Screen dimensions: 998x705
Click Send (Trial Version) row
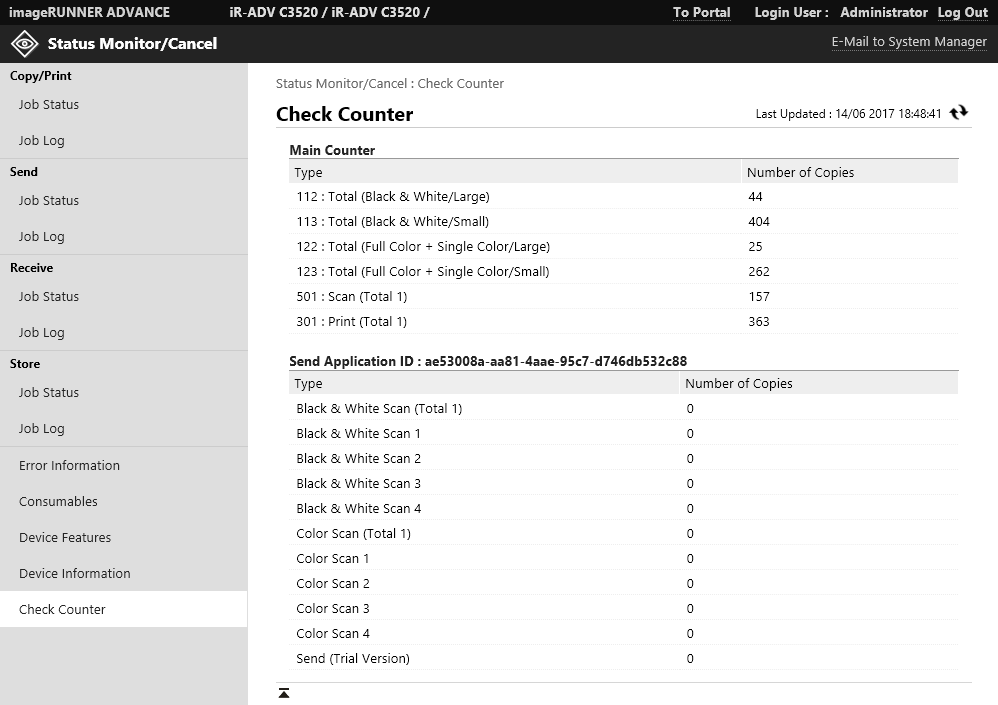coord(624,659)
